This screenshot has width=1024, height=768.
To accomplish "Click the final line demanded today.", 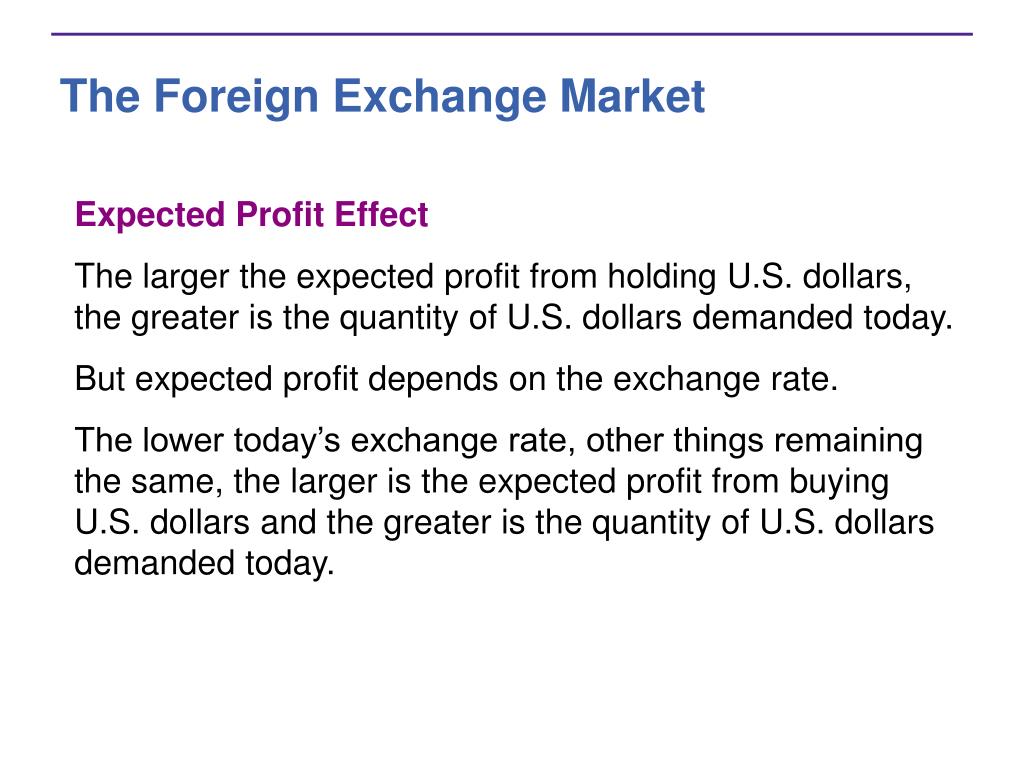I will (x=204, y=563).
